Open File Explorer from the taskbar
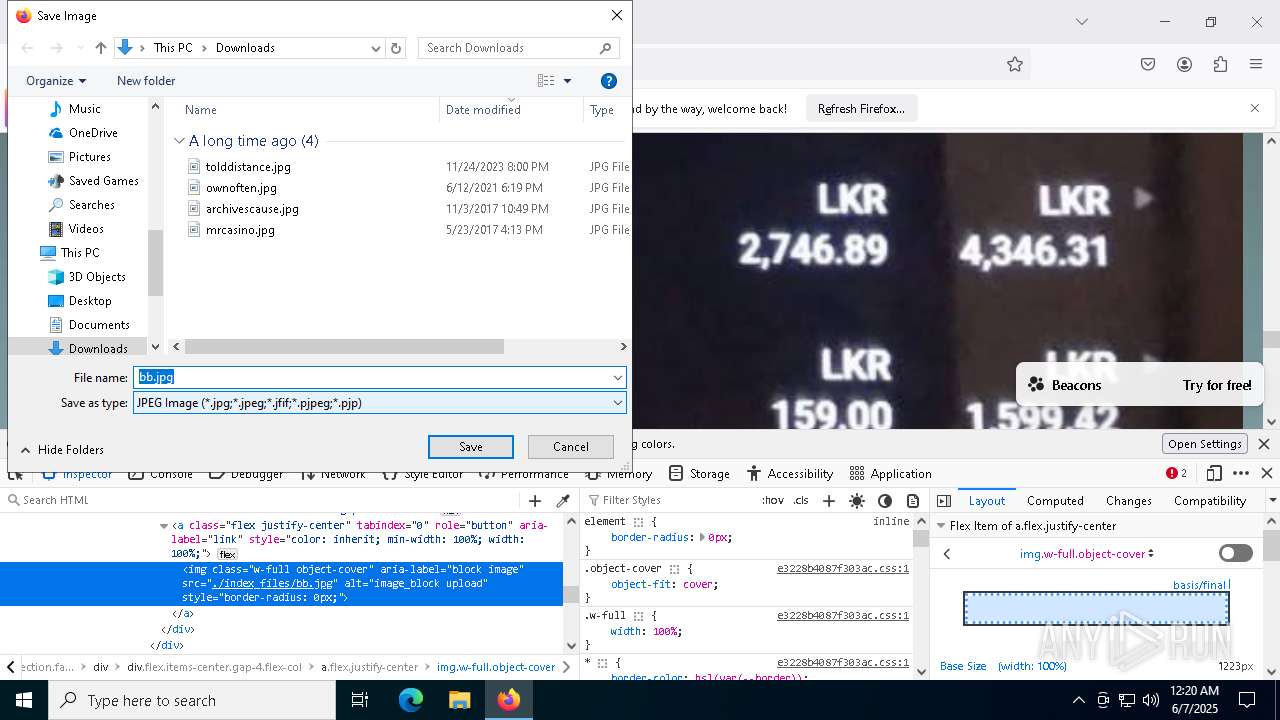The height and width of the screenshot is (720, 1280). click(459, 700)
